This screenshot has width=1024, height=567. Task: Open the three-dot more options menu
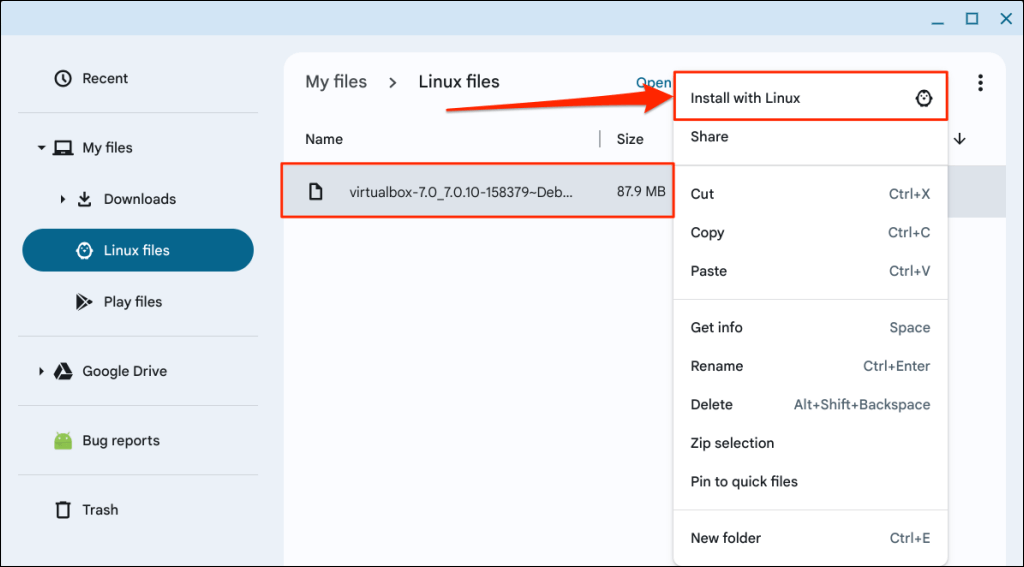point(980,82)
